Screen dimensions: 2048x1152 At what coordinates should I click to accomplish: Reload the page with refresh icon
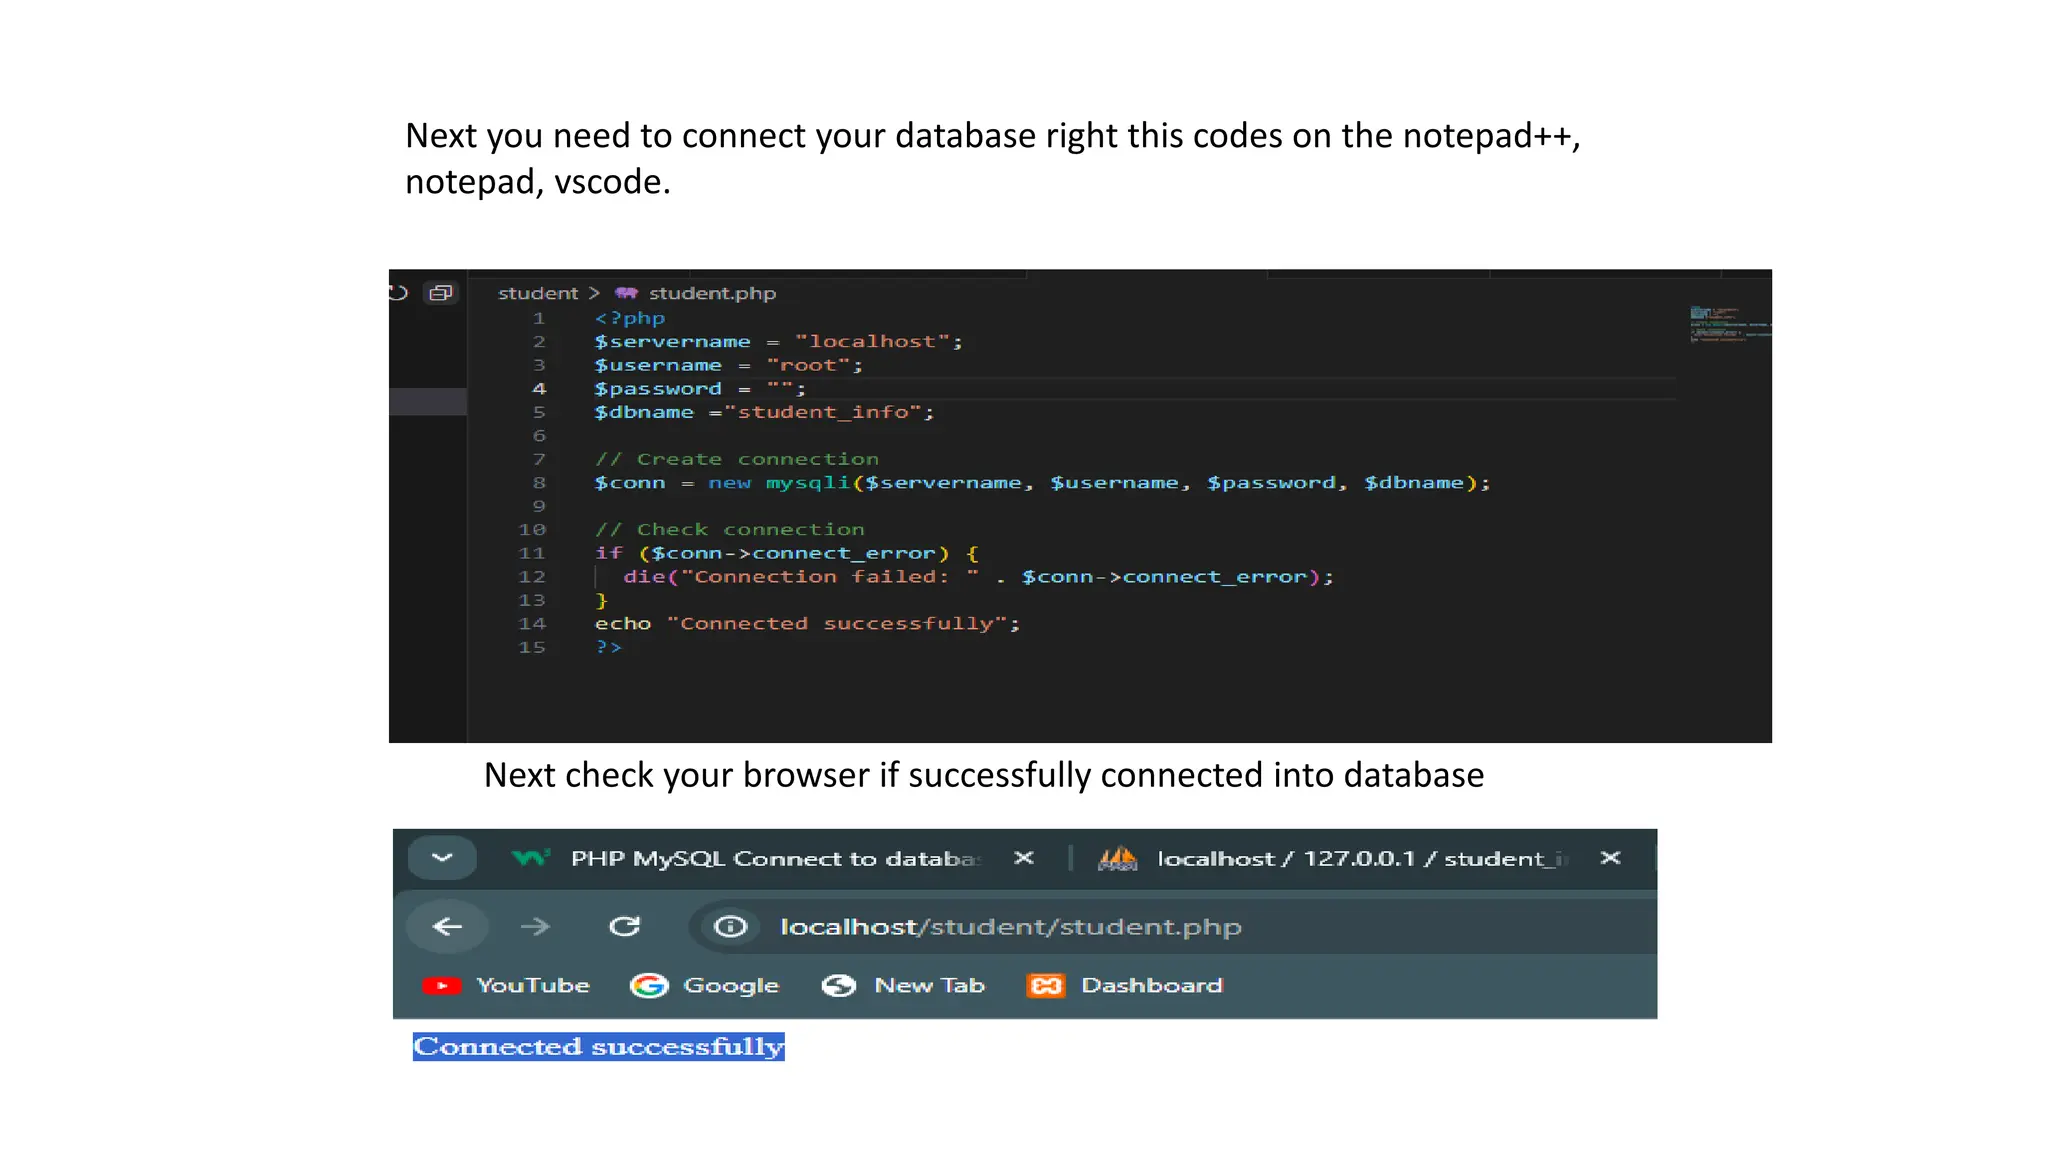[x=625, y=927]
